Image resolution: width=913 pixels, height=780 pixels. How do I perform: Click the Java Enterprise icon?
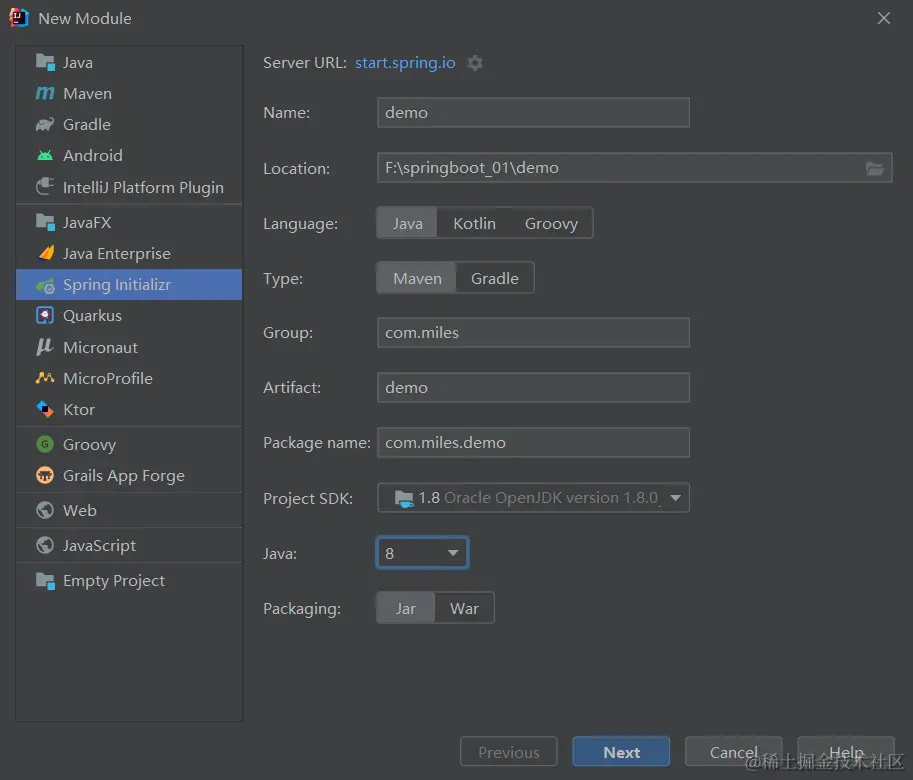coord(46,253)
